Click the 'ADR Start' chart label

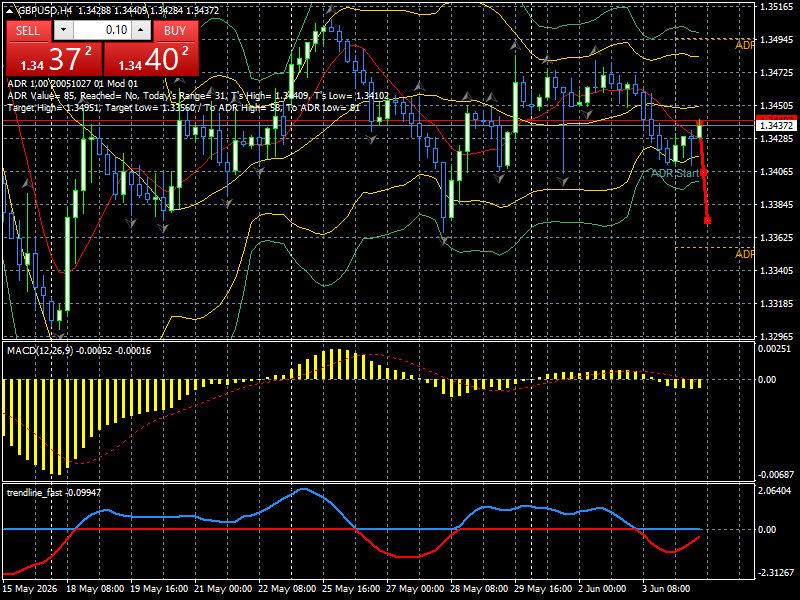click(674, 173)
